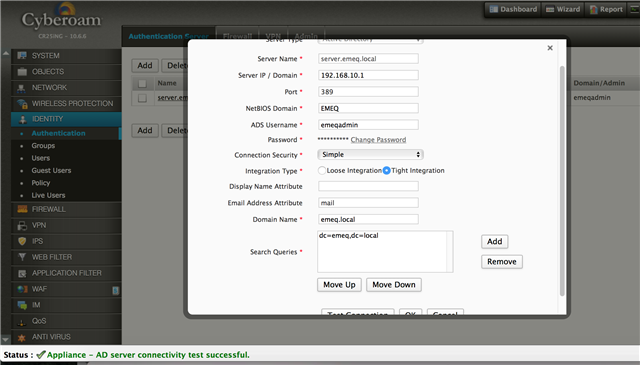Click the WAF globe icon

tap(22, 289)
